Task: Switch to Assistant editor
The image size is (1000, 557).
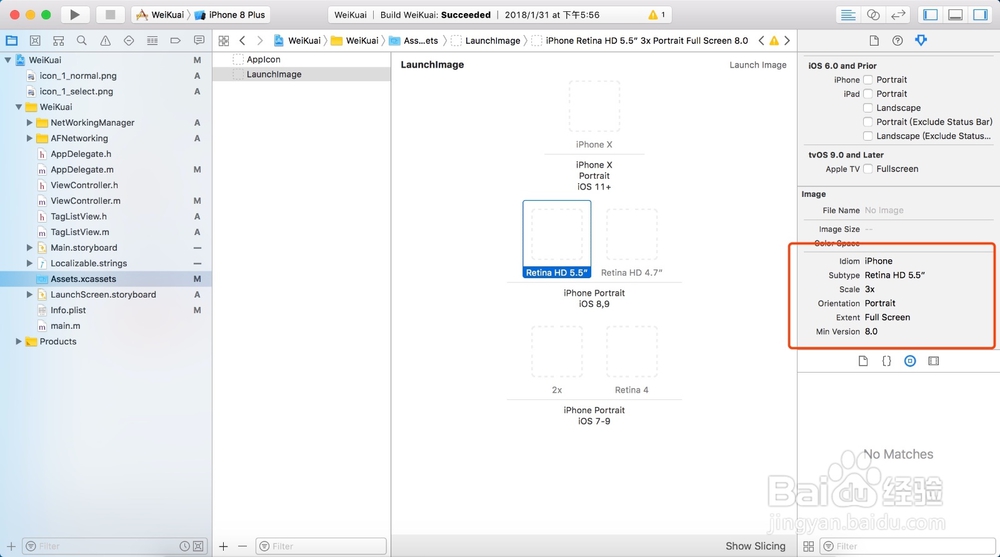Action: click(873, 14)
